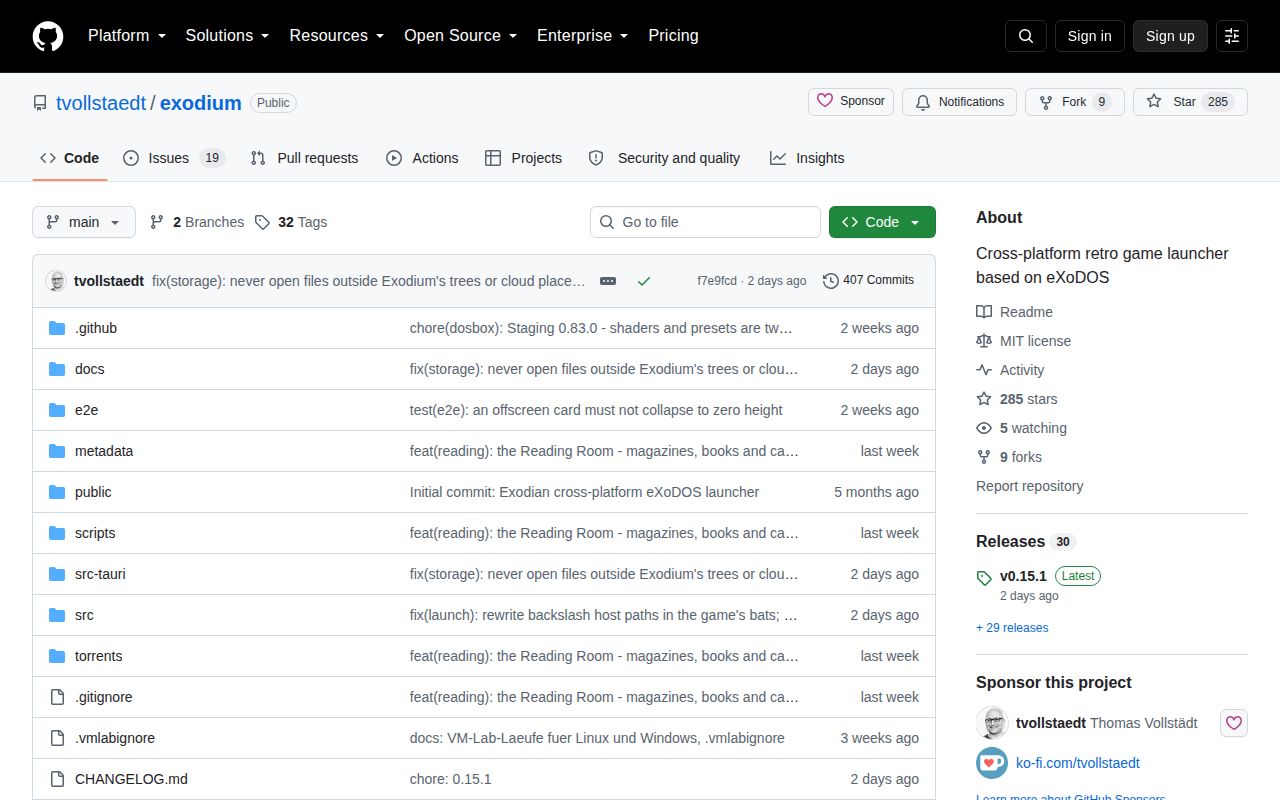Go to the GitHub homepage logo
Image resolution: width=1280 pixels, height=800 pixels.
pyautogui.click(x=48, y=36)
